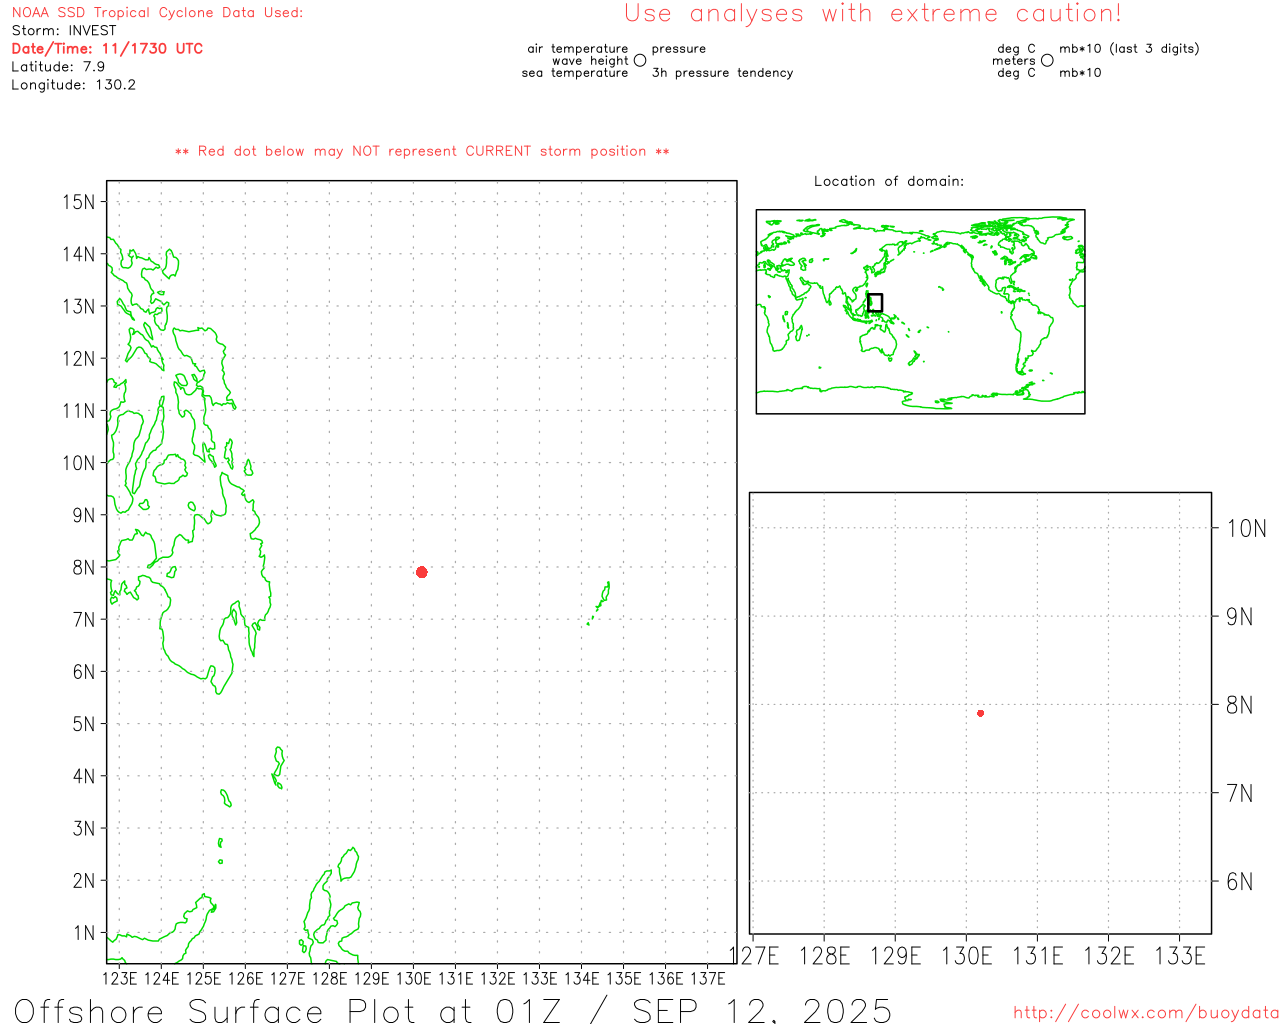Click the red dot disclaimer notice text
Viewport: 1280px width, 1024px height.
(x=422, y=151)
